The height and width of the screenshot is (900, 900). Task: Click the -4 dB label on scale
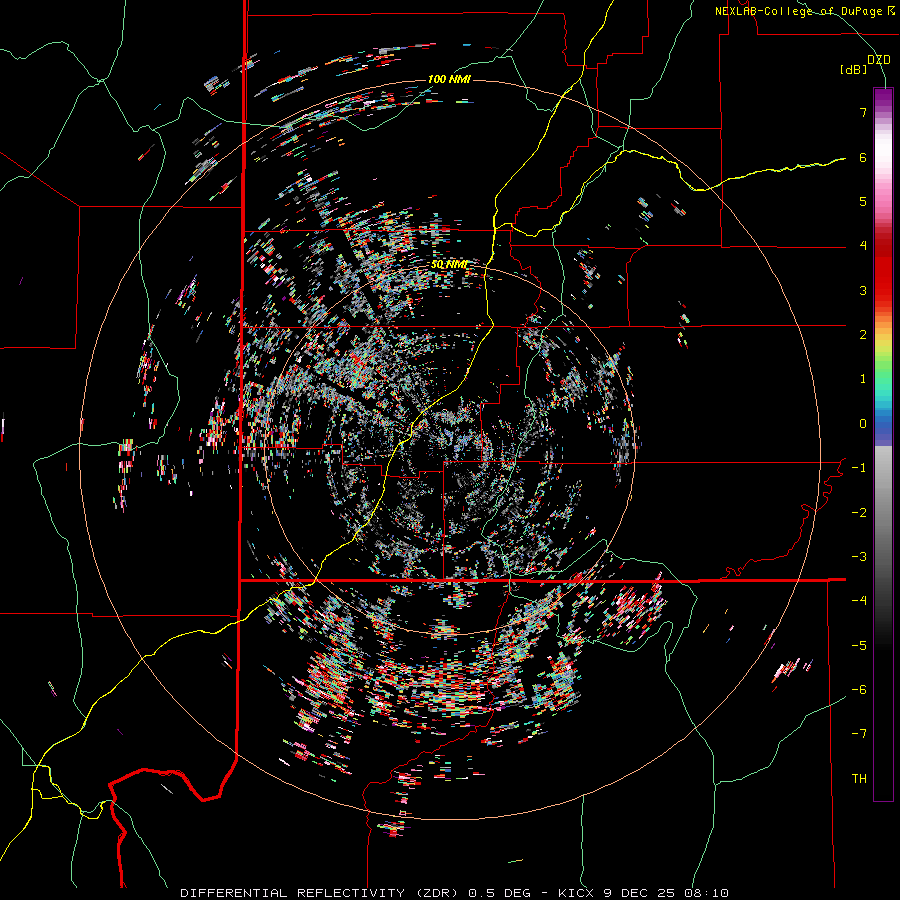coord(859,601)
